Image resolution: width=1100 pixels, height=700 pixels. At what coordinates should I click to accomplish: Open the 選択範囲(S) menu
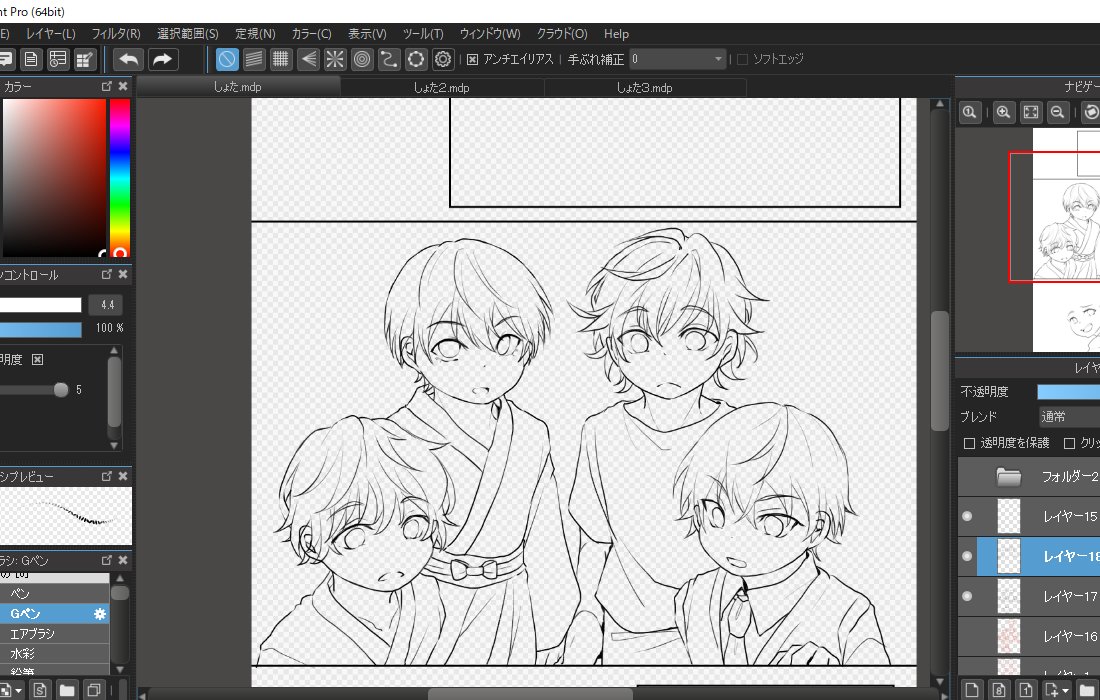[188, 34]
